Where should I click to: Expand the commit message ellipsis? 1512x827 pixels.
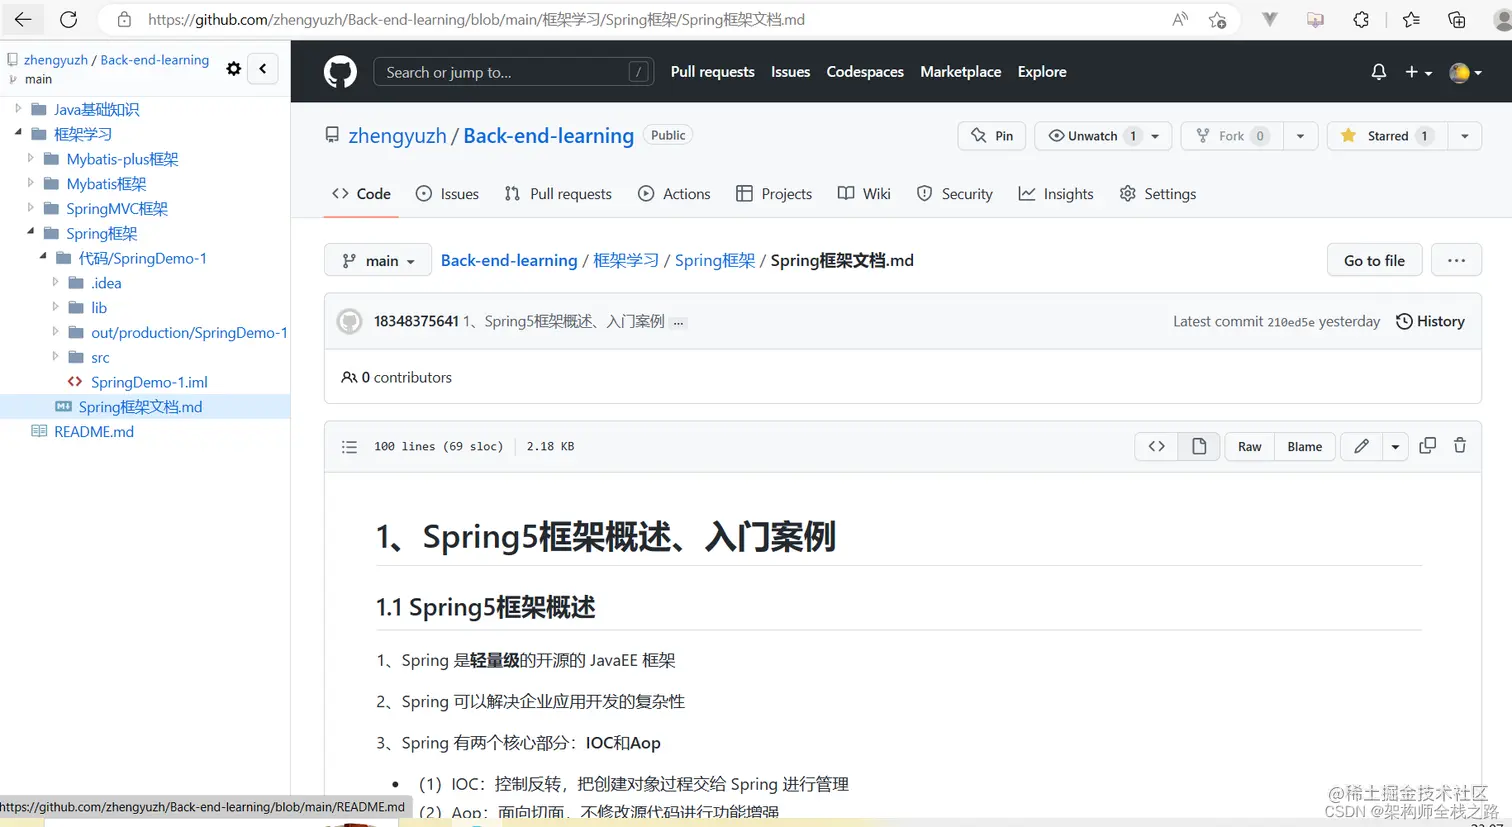678,322
